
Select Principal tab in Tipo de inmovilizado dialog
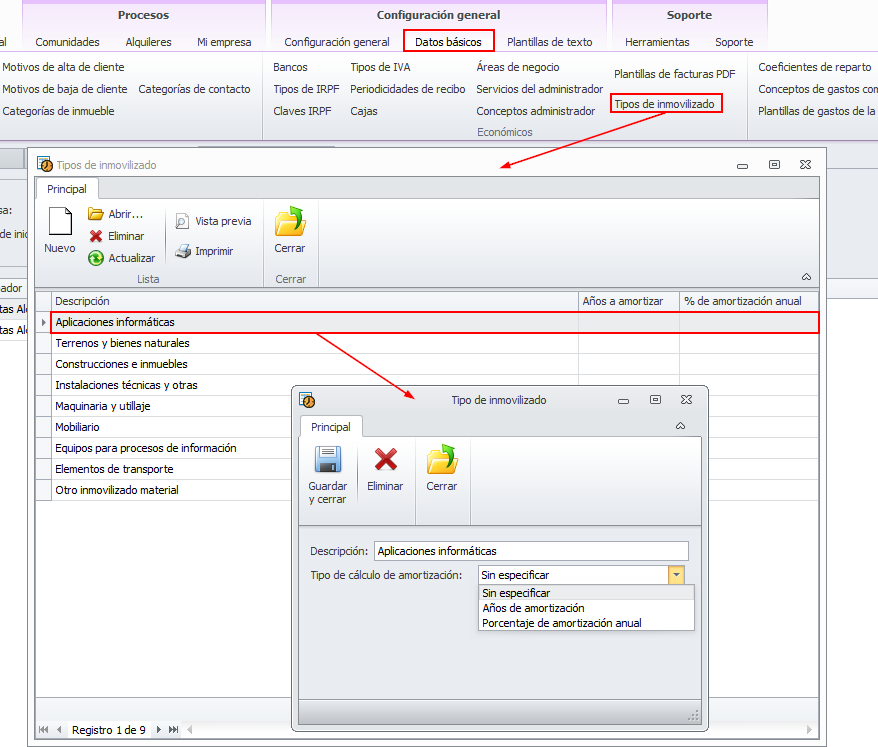coord(331,427)
